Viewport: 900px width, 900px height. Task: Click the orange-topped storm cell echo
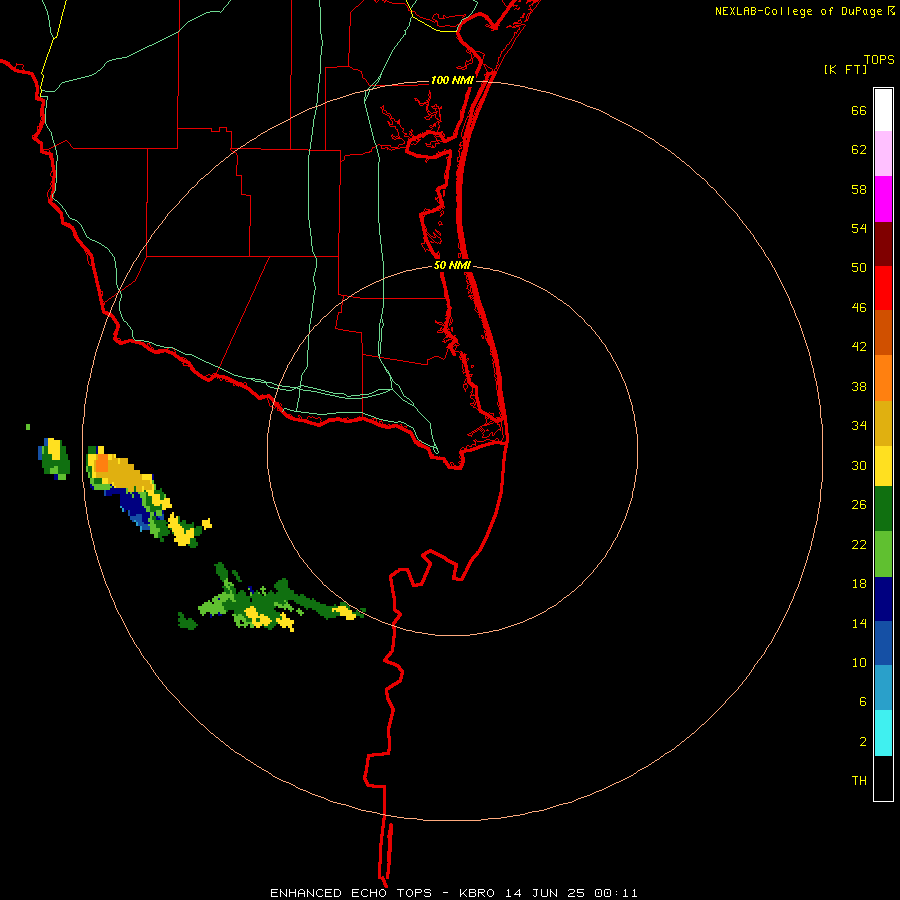pyautogui.click(x=102, y=463)
